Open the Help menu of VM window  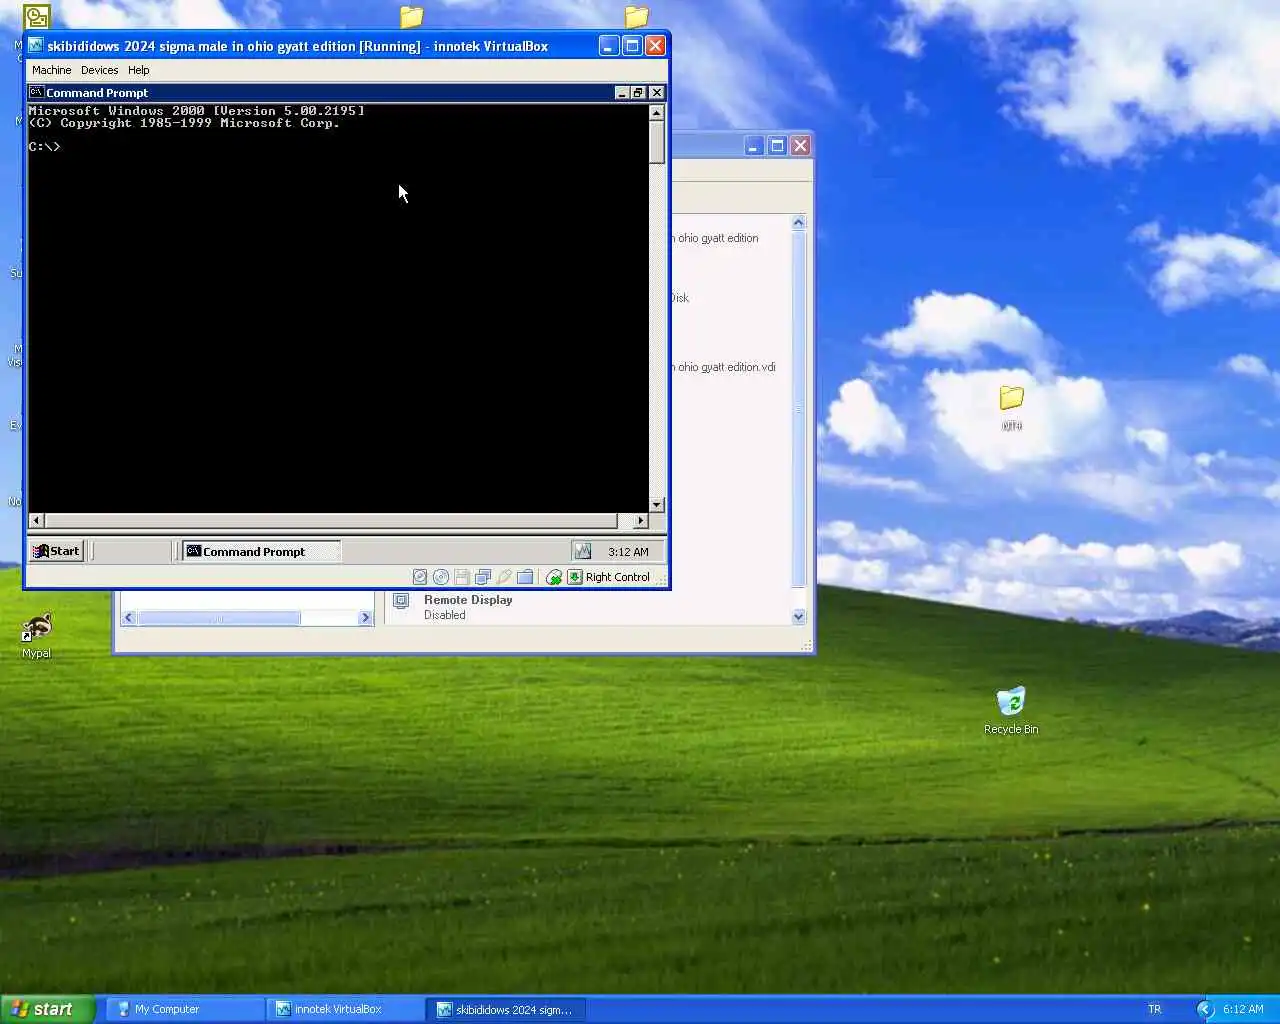tap(138, 70)
